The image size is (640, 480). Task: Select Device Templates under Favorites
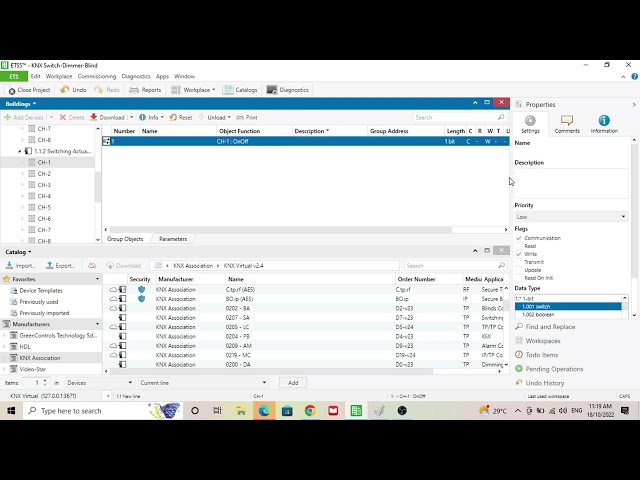(41, 291)
